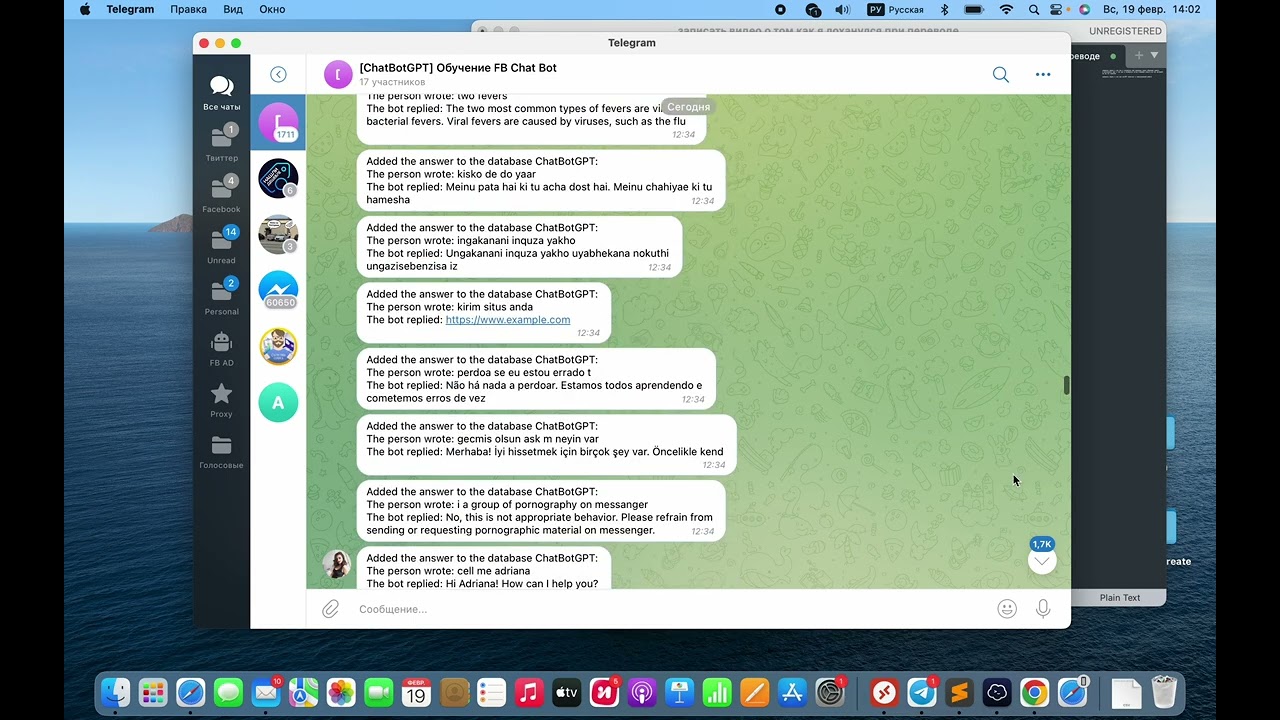Select the chat with green A avatar
The width and height of the screenshot is (1280, 720).
point(278,402)
